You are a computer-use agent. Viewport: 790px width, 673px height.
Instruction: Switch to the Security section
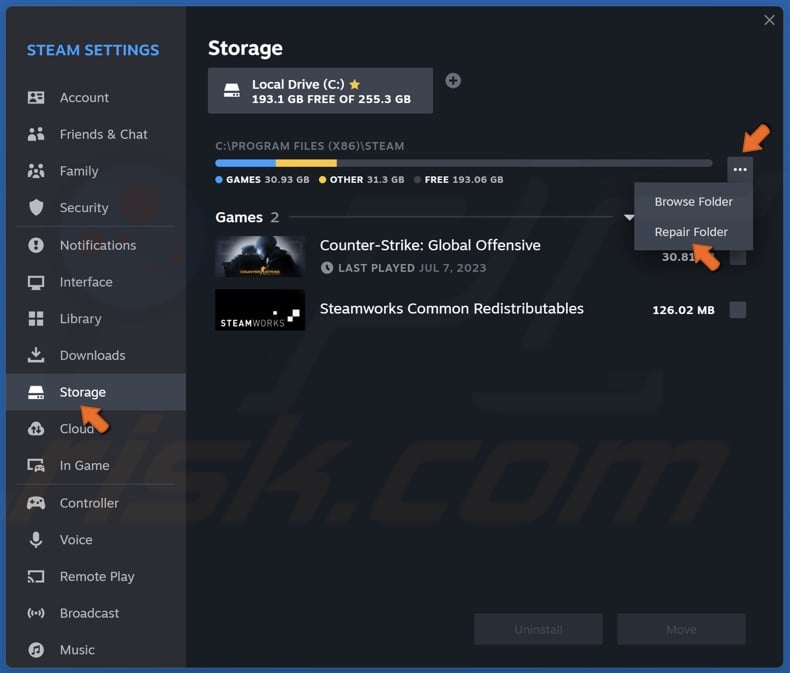click(96, 208)
